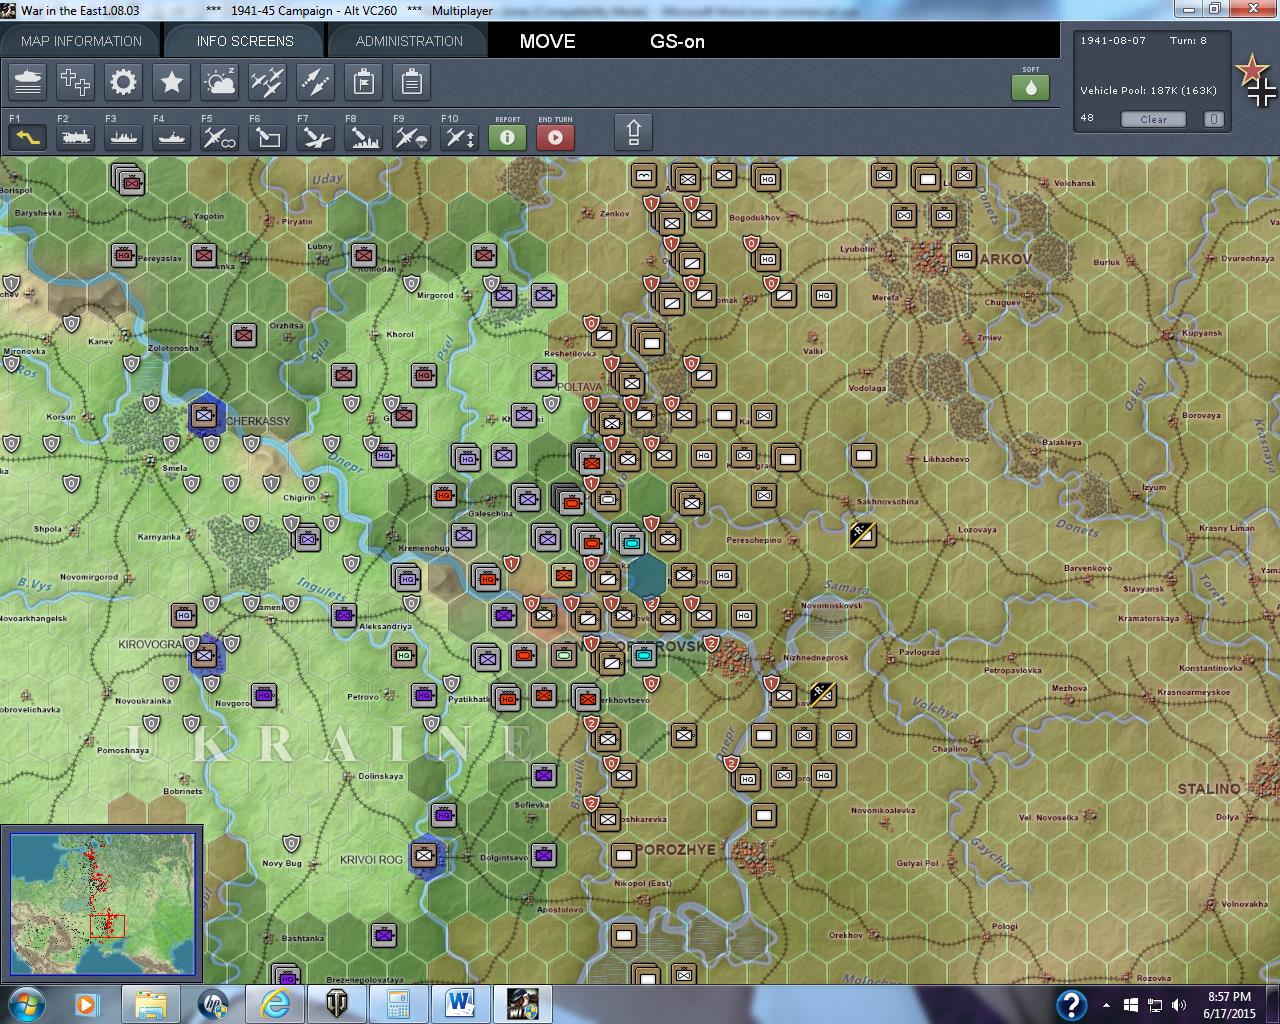Click the opposing arrows info icon
1280x1024 pixels.
click(315, 82)
